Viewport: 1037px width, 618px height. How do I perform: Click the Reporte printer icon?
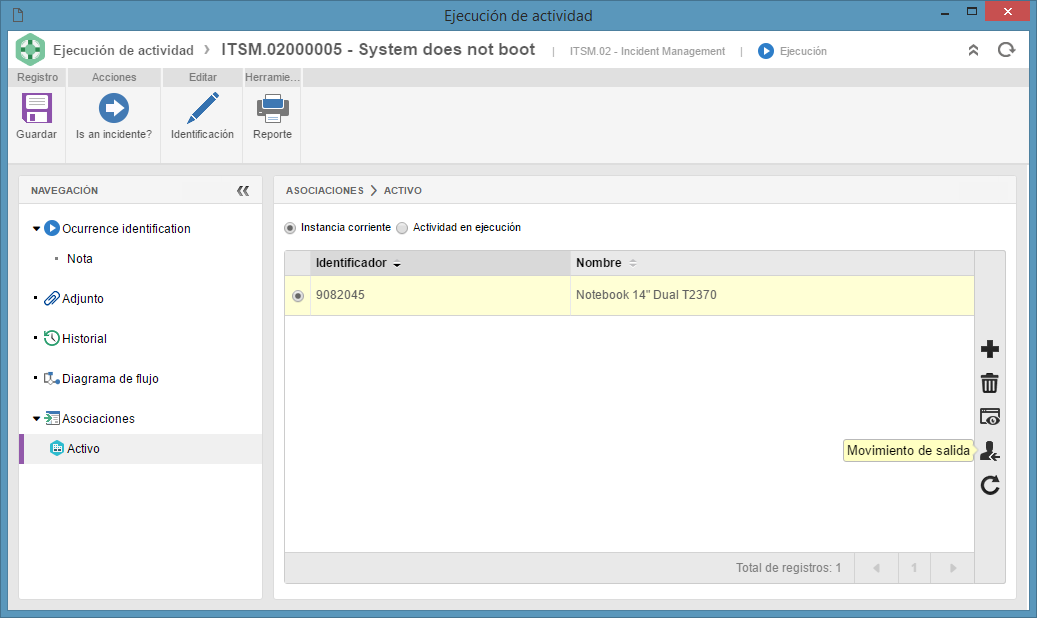tap(272, 109)
